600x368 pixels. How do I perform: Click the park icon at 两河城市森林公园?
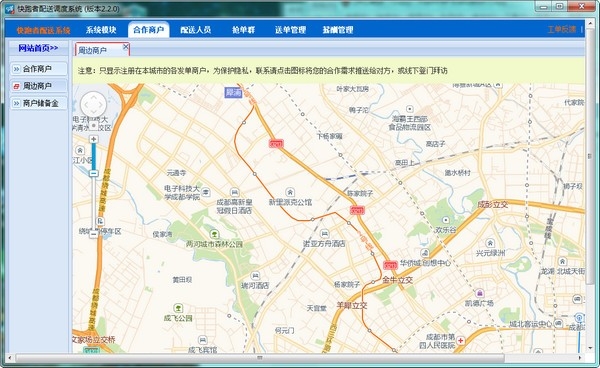215,233
